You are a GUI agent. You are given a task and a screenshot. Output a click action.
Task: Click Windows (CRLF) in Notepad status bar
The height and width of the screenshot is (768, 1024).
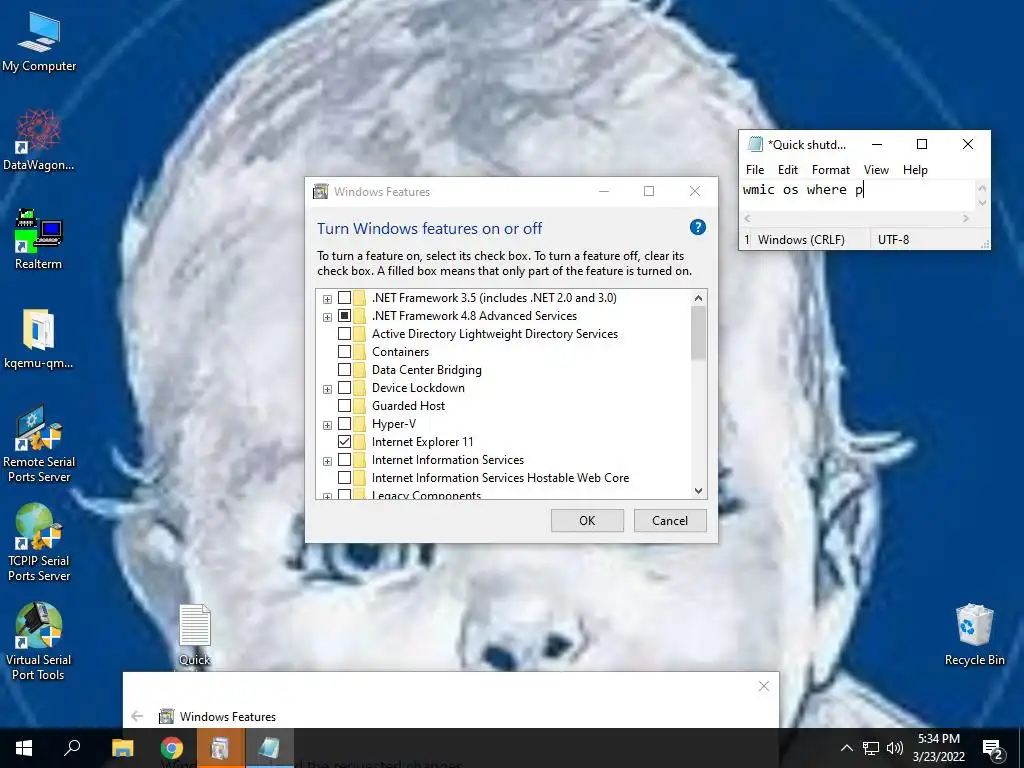point(801,240)
